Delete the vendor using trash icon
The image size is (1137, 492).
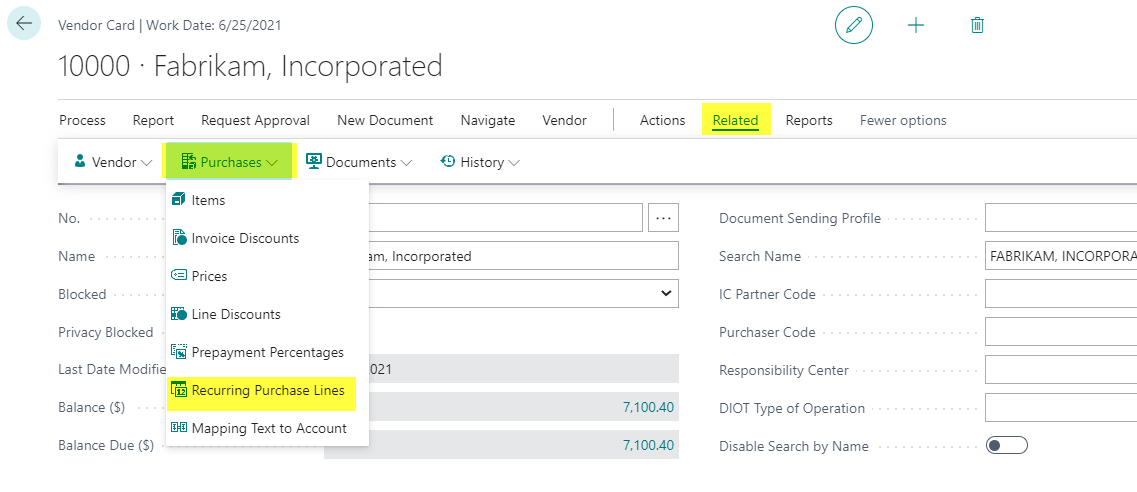[x=977, y=25]
